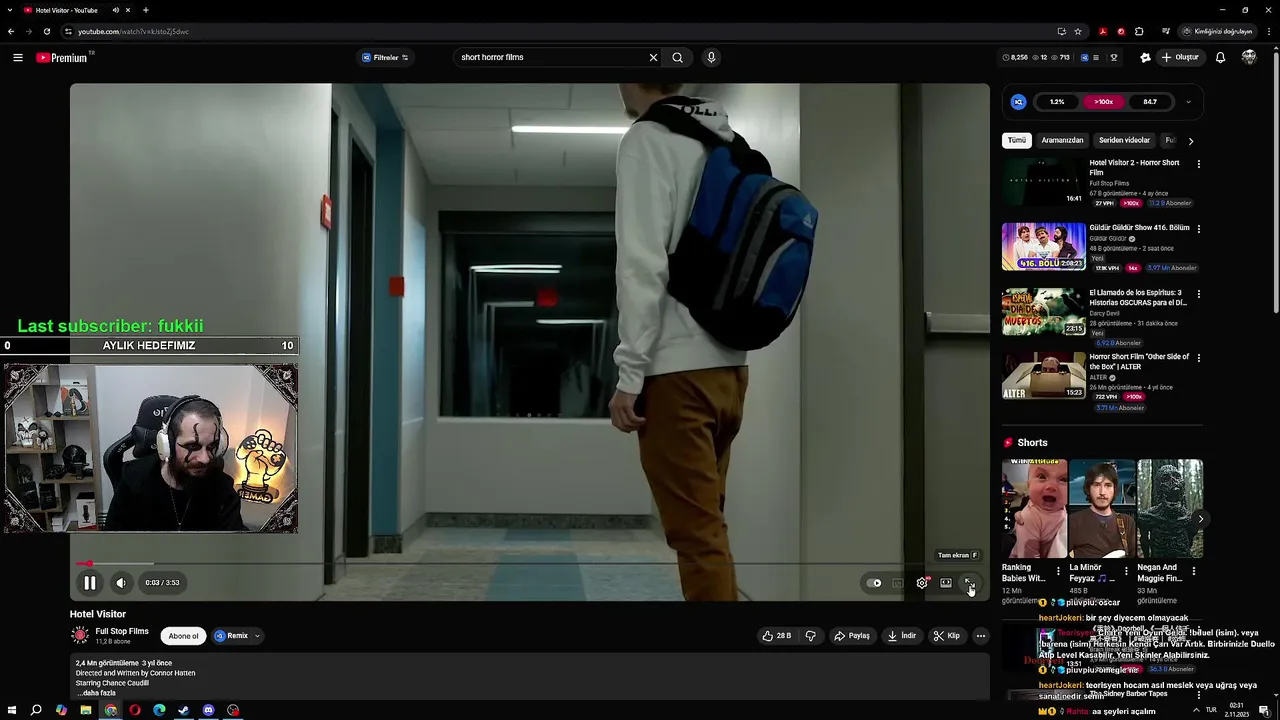Enter full screen with the fullscreen icon

click(969, 583)
